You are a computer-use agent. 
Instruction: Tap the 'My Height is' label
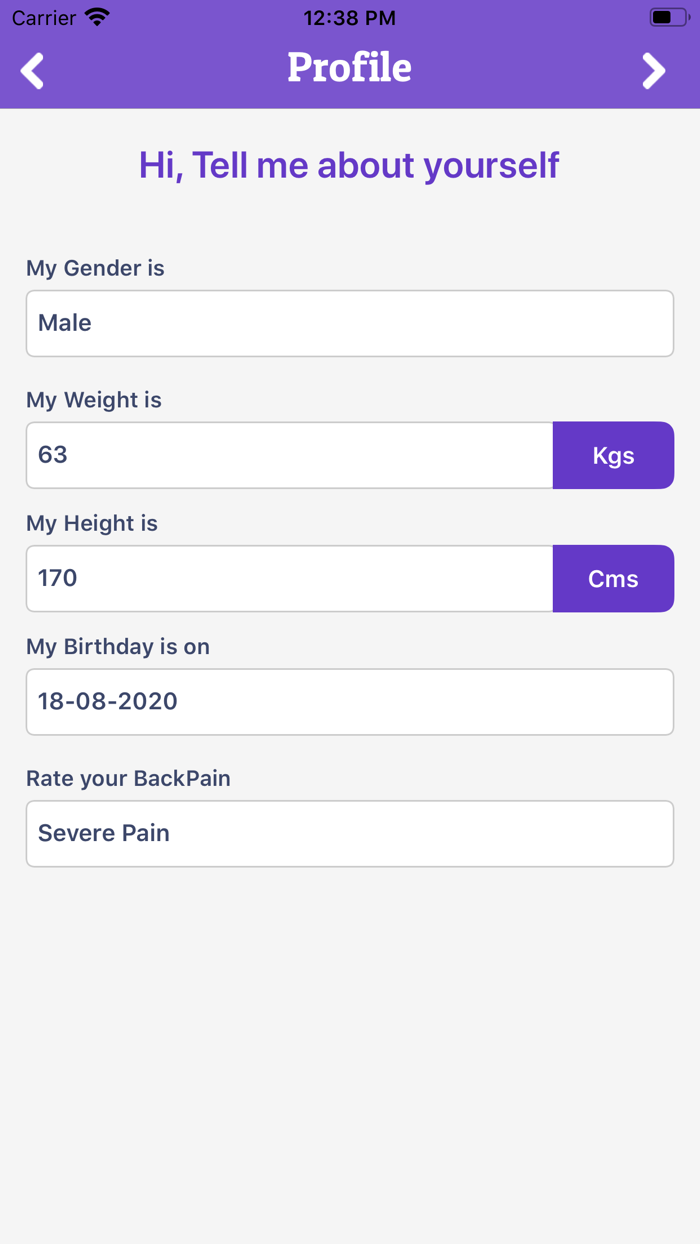pyautogui.click(x=92, y=523)
